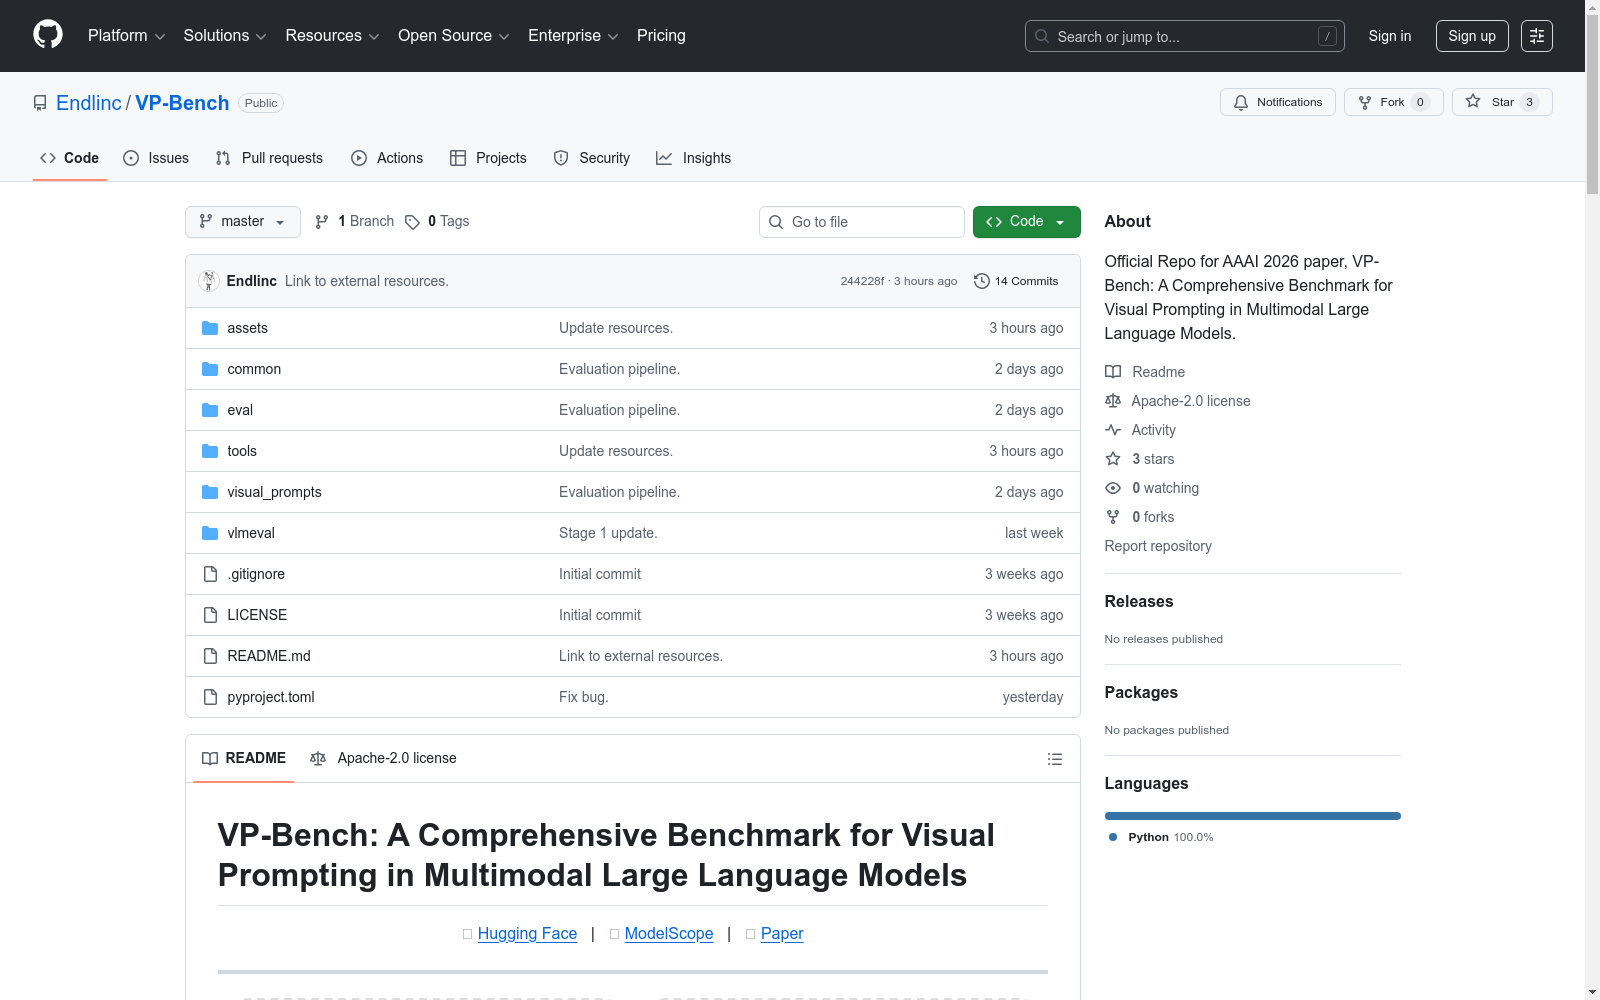Open the ModelScope link in README
The image size is (1600, 1000).
pyautogui.click(x=669, y=933)
